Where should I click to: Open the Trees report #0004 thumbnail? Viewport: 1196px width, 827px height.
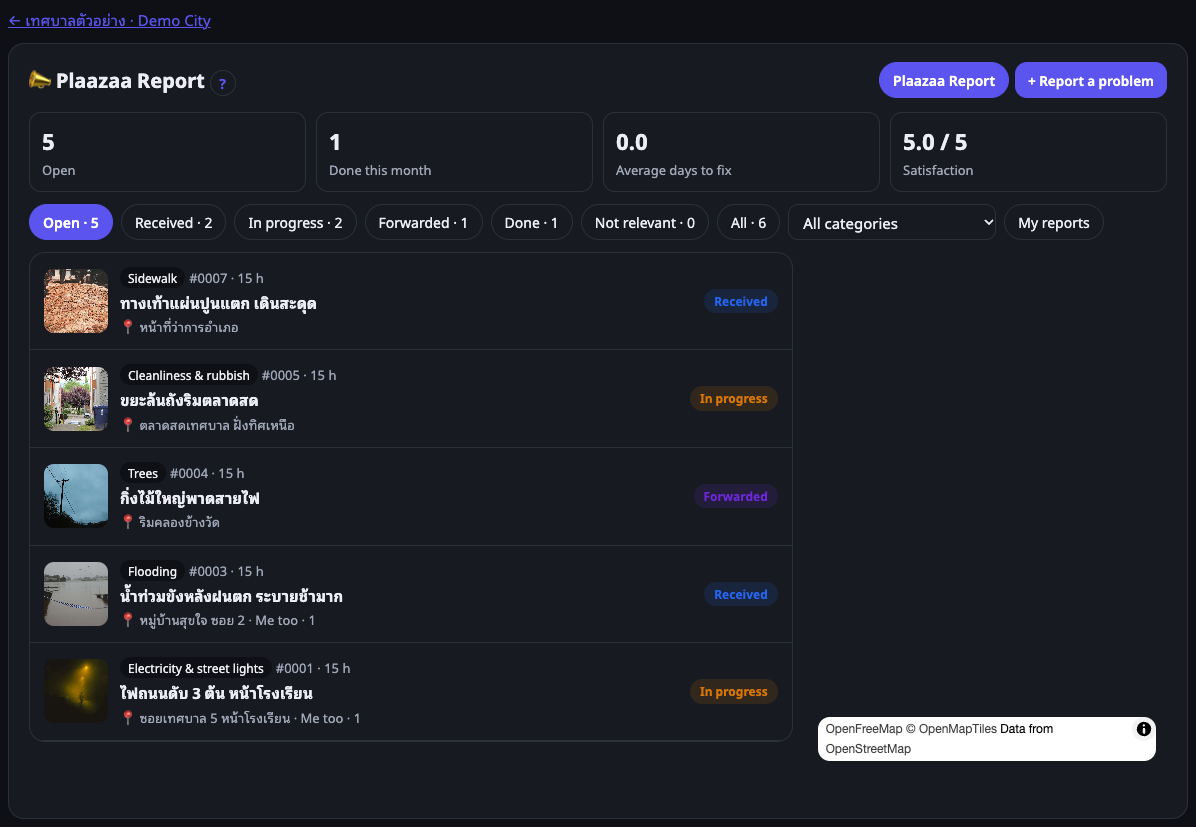coord(76,496)
